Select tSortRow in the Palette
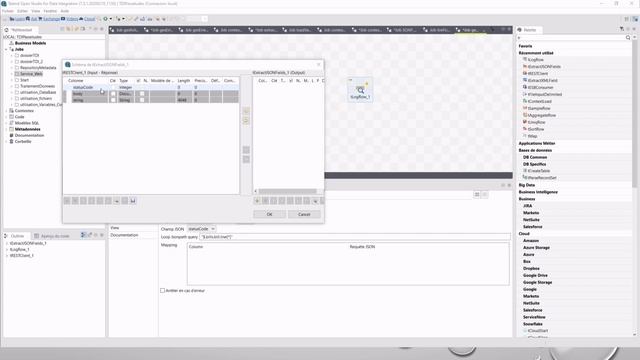640x360 pixels. pyautogui.click(x=535, y=129)
